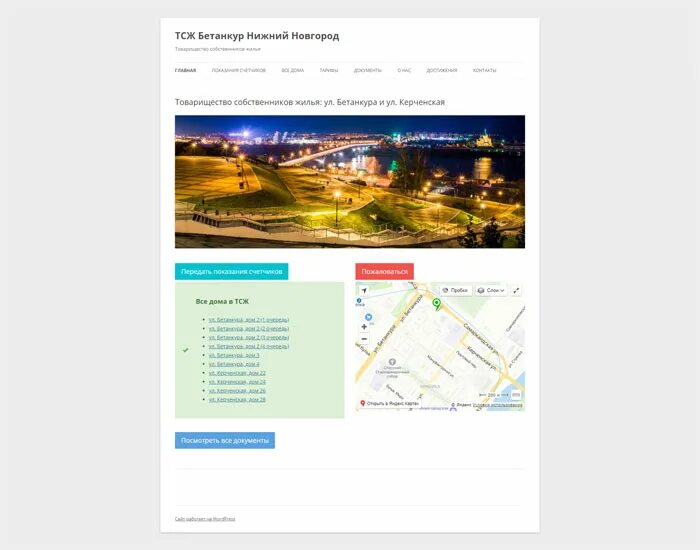Open link ул. Бетанкура, дом 3

point(234,355)
